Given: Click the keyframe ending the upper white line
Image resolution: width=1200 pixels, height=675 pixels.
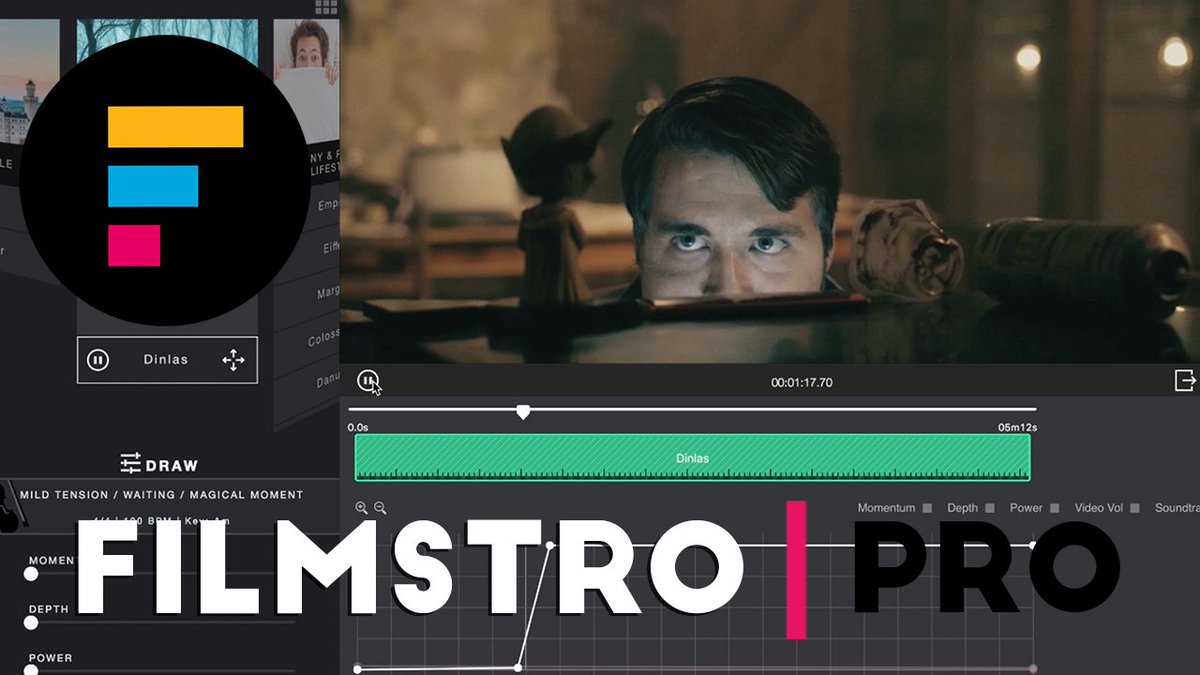Looking at the screenshot, I should pos(1033,545).
